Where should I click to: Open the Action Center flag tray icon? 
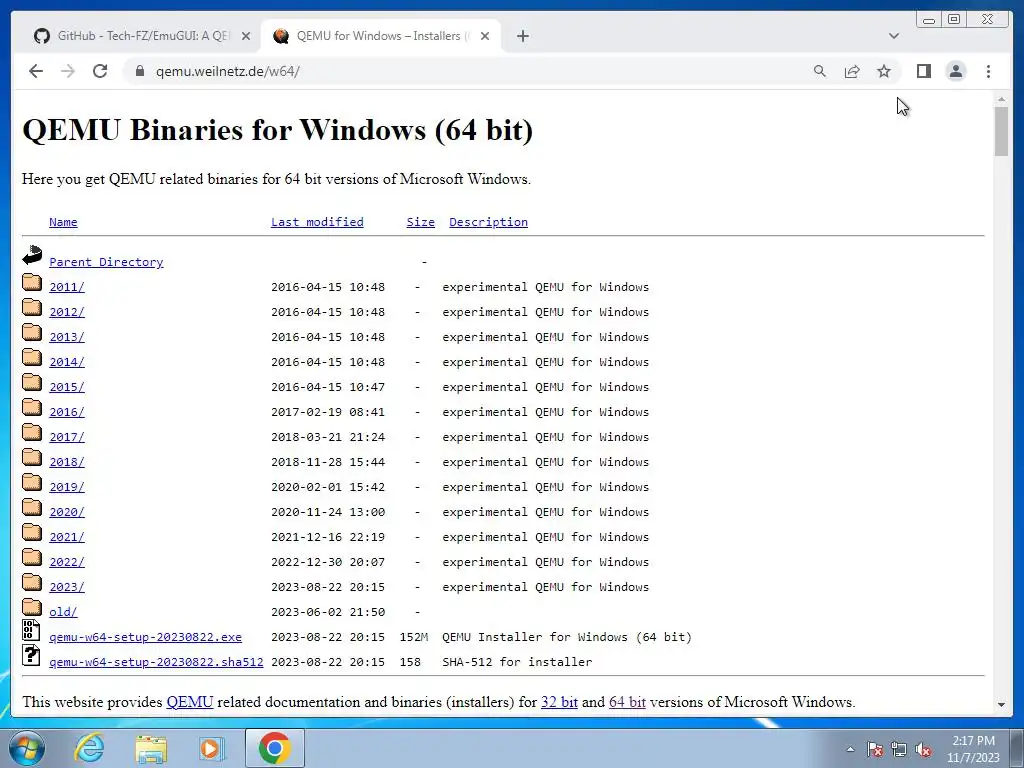pos(875,749)
